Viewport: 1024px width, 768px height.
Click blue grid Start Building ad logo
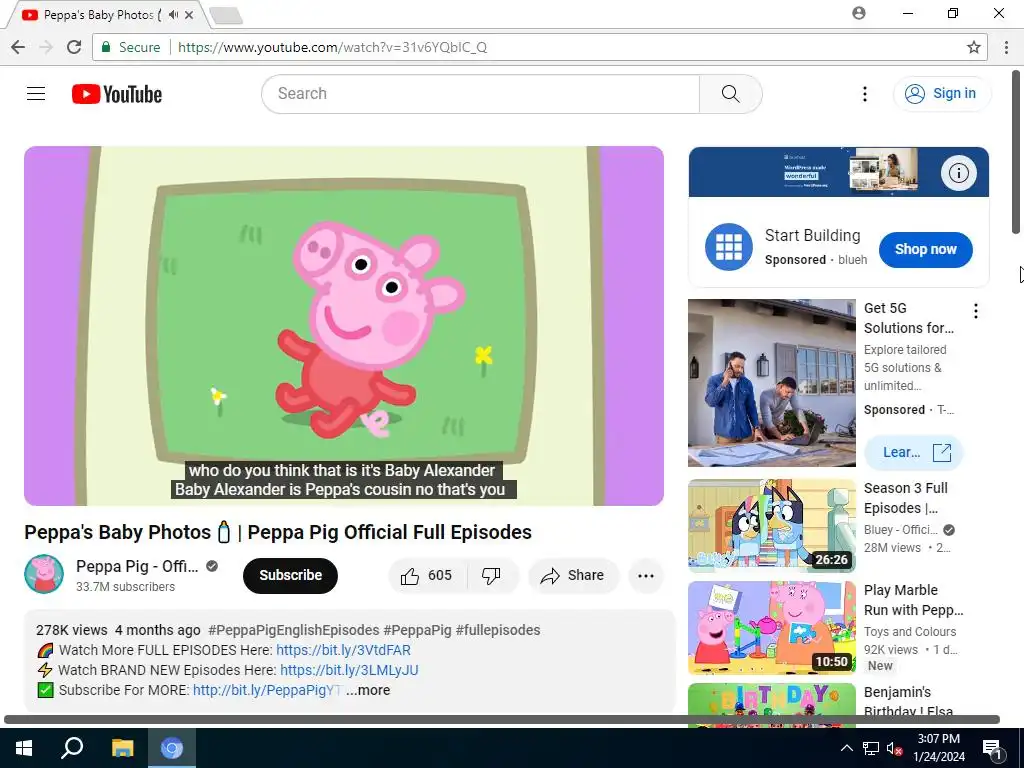coord(729,247)
